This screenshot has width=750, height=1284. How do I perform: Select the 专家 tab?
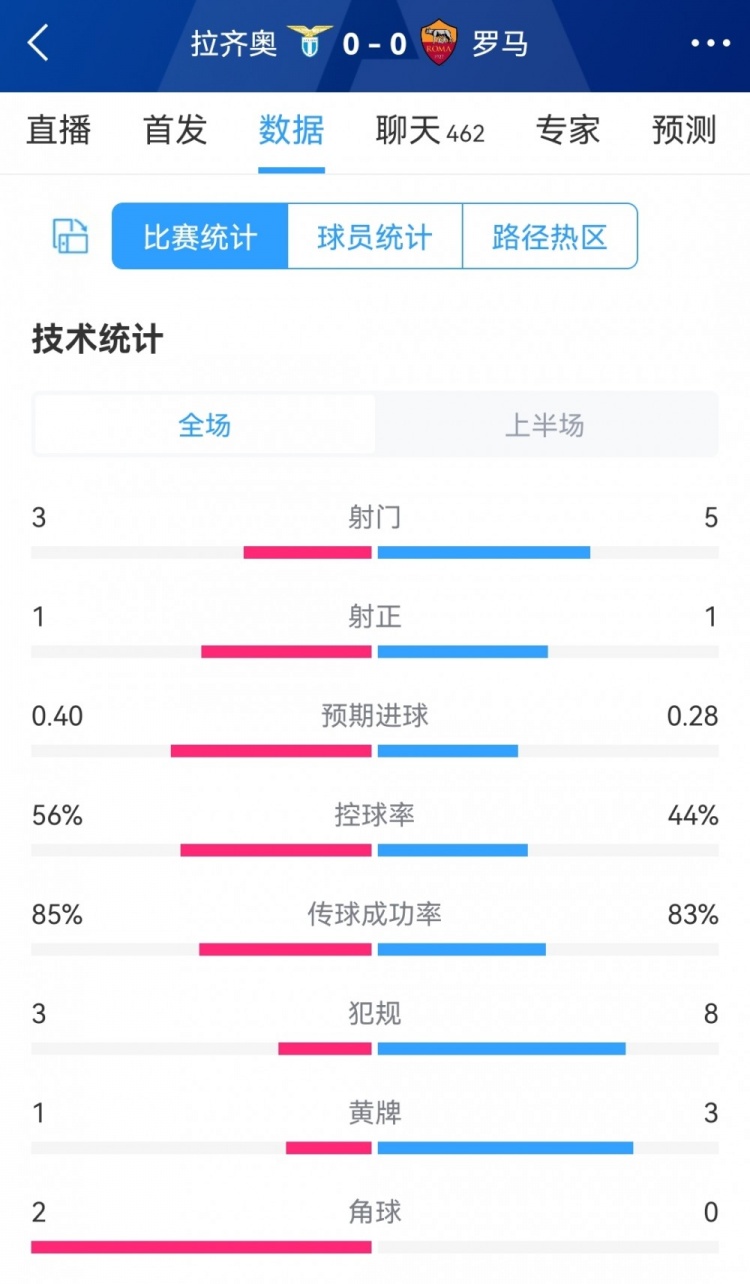point(567,131)
